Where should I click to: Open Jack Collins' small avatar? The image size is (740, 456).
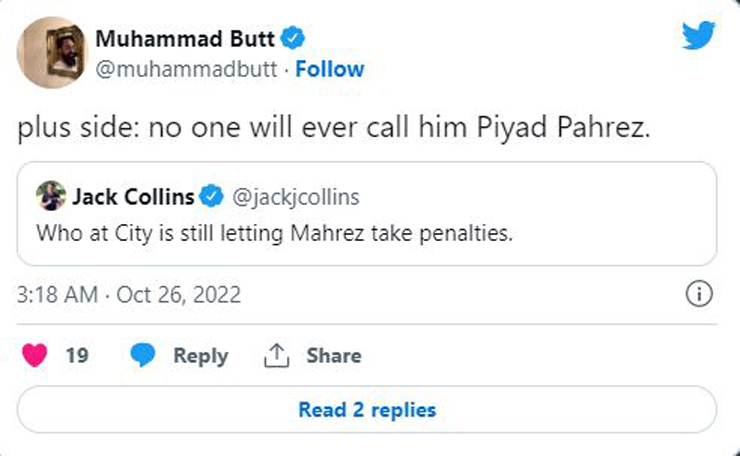point(51,196)
